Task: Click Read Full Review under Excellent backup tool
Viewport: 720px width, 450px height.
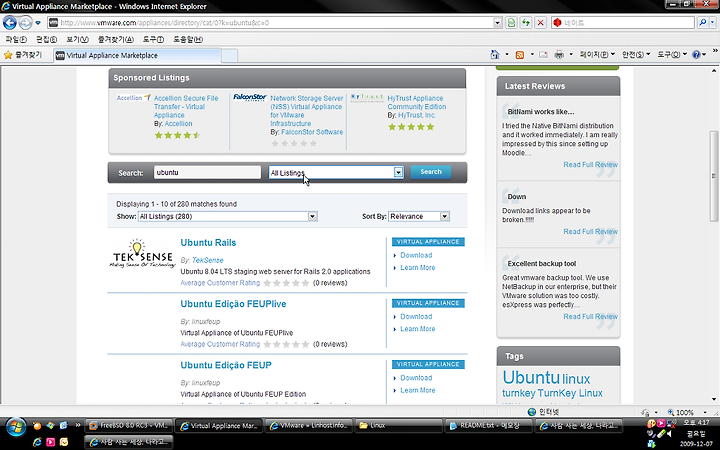Action: click(590, 317)
